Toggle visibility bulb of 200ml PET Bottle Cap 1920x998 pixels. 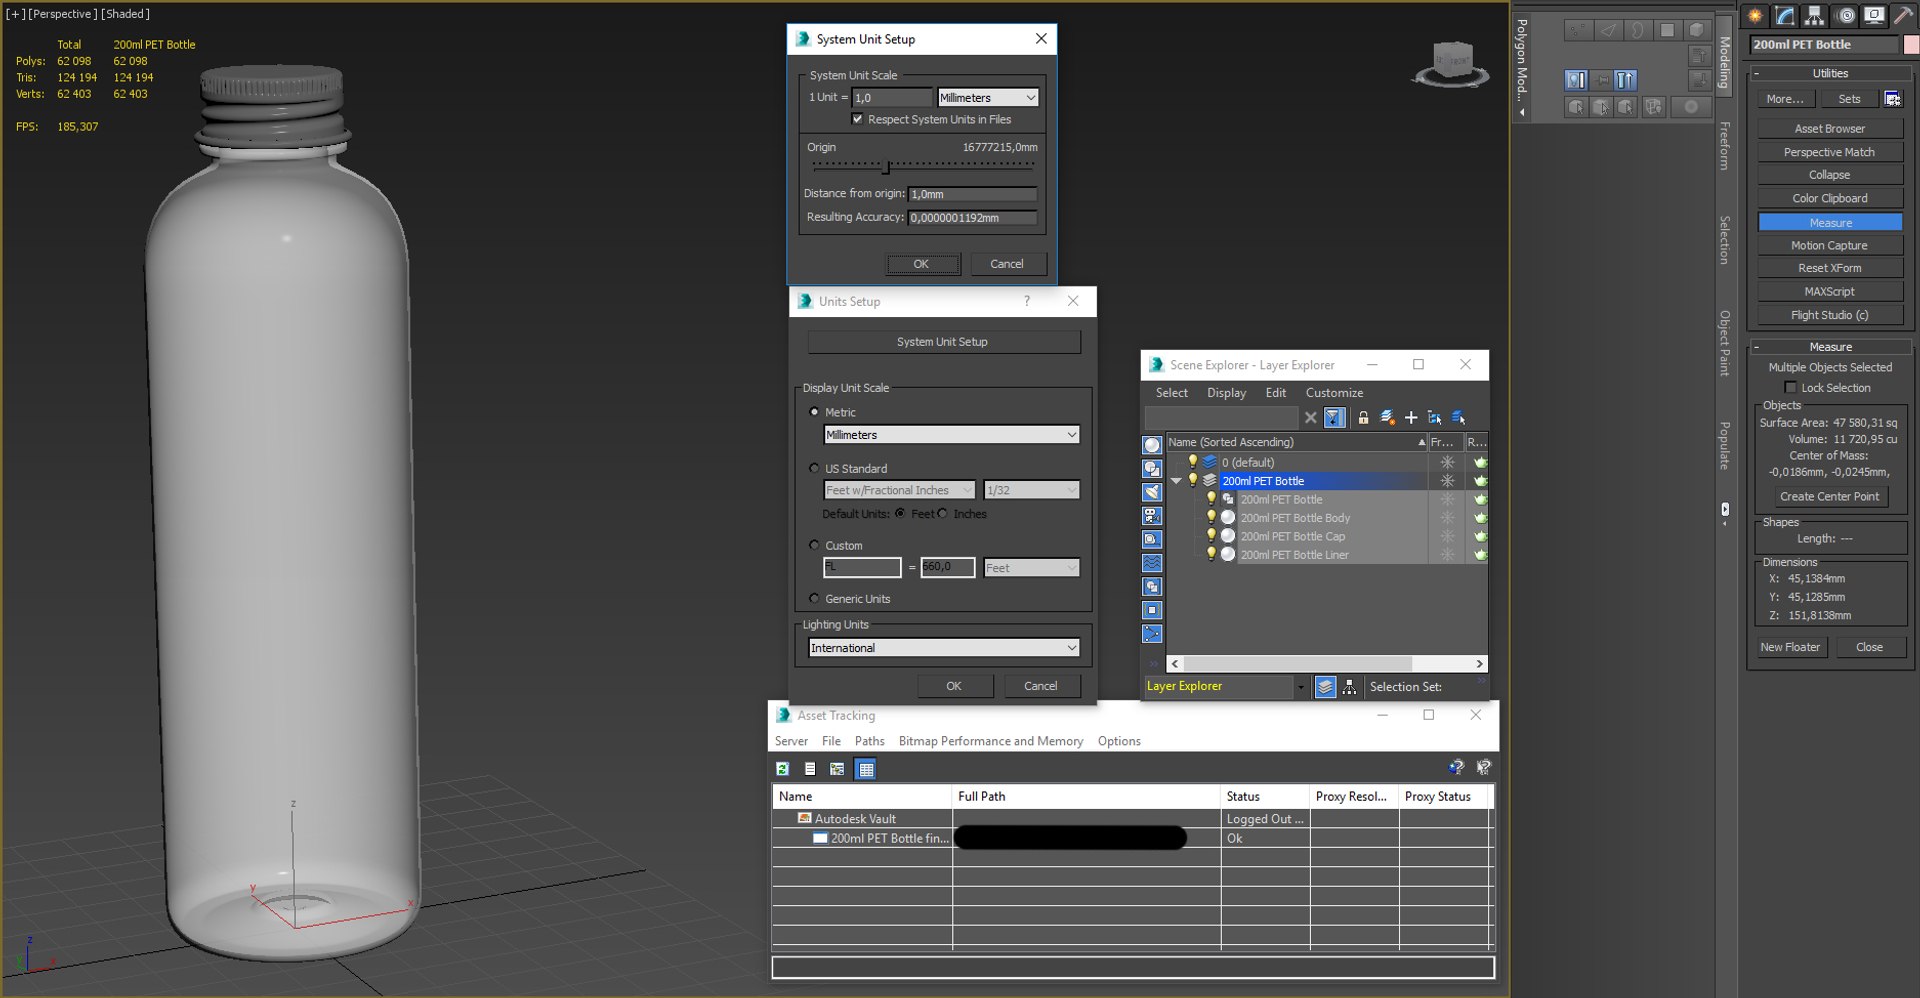(1211, 536)
